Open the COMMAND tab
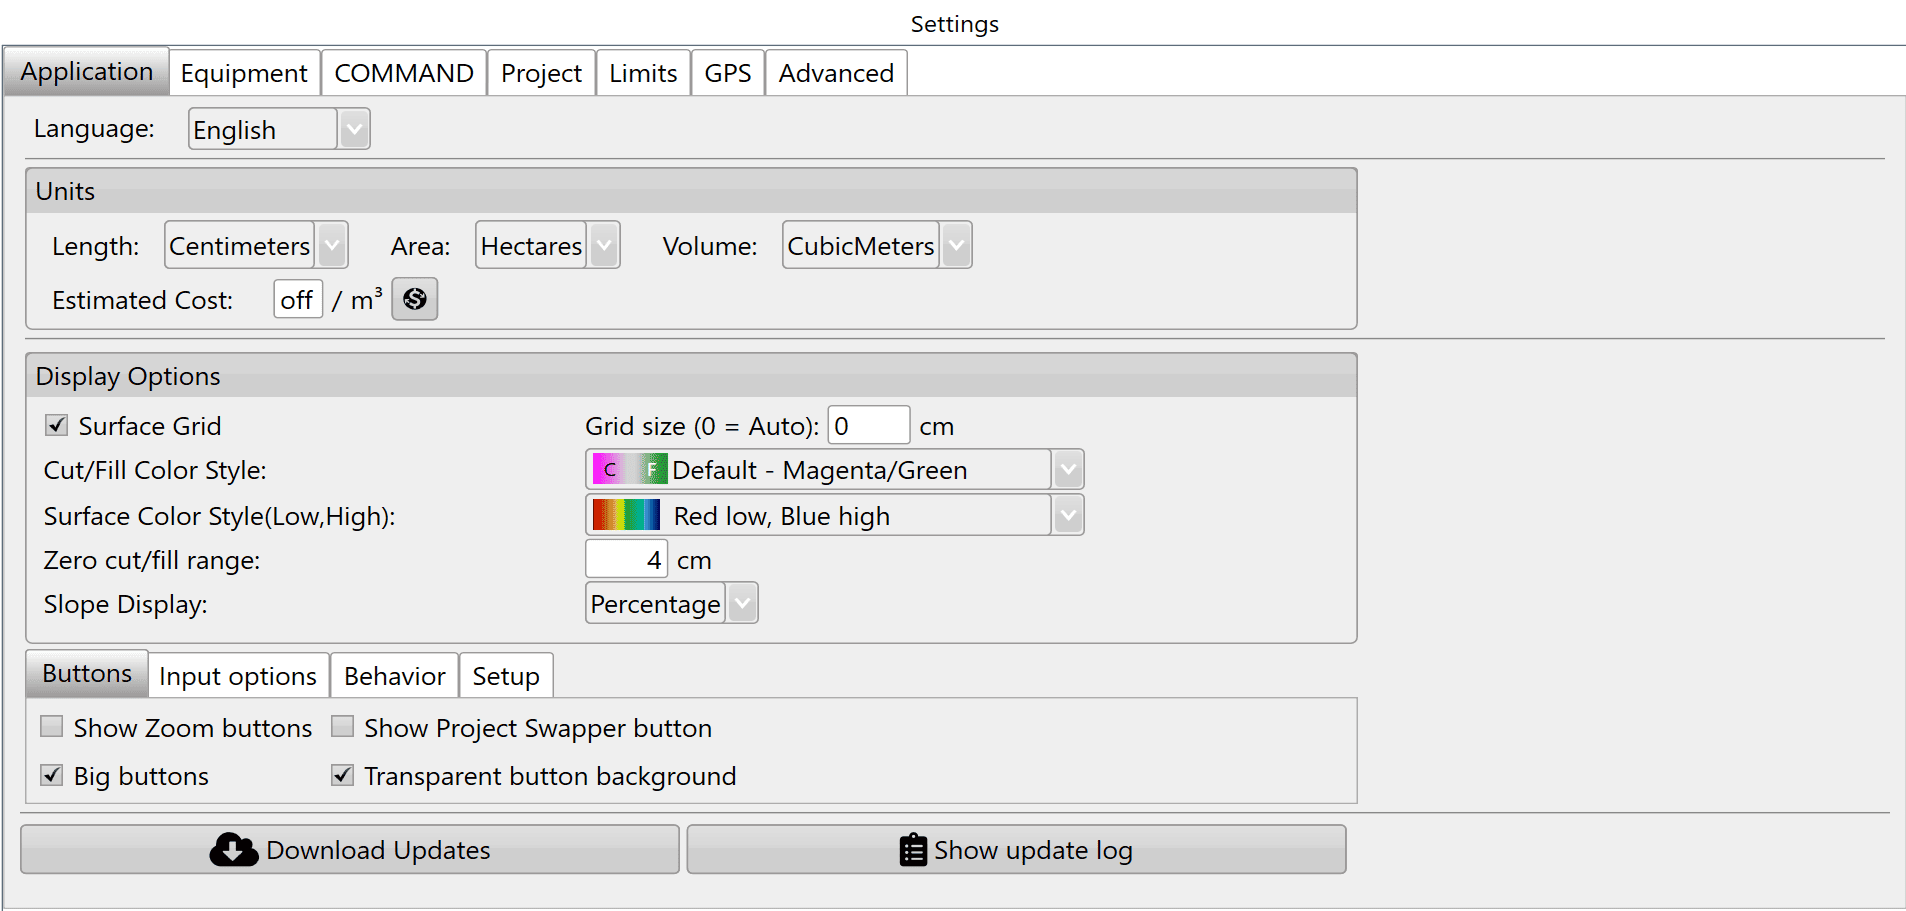1906x911 pixels. (x=404, y=73)
